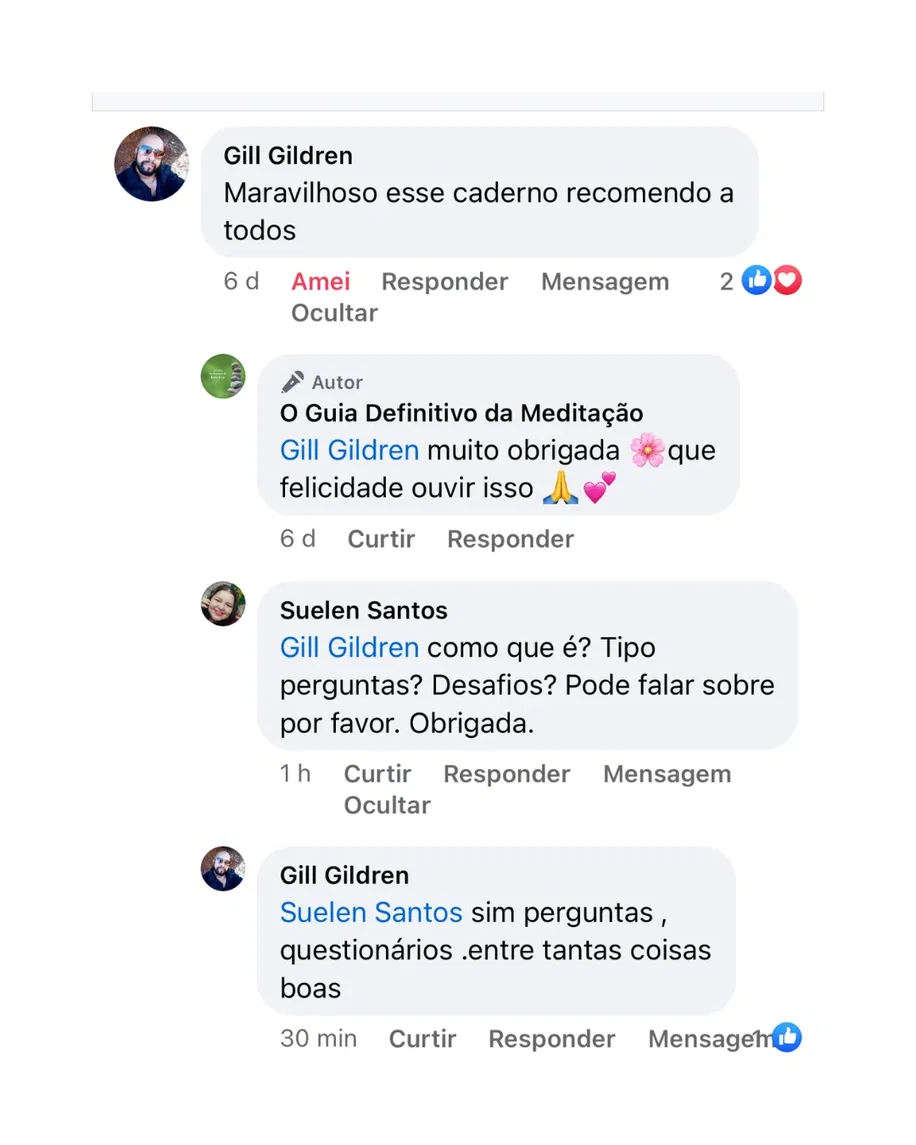Hide Suelen Santos's comment with Ocultar
The image size is (916, 1145).
tap(387, 805)
